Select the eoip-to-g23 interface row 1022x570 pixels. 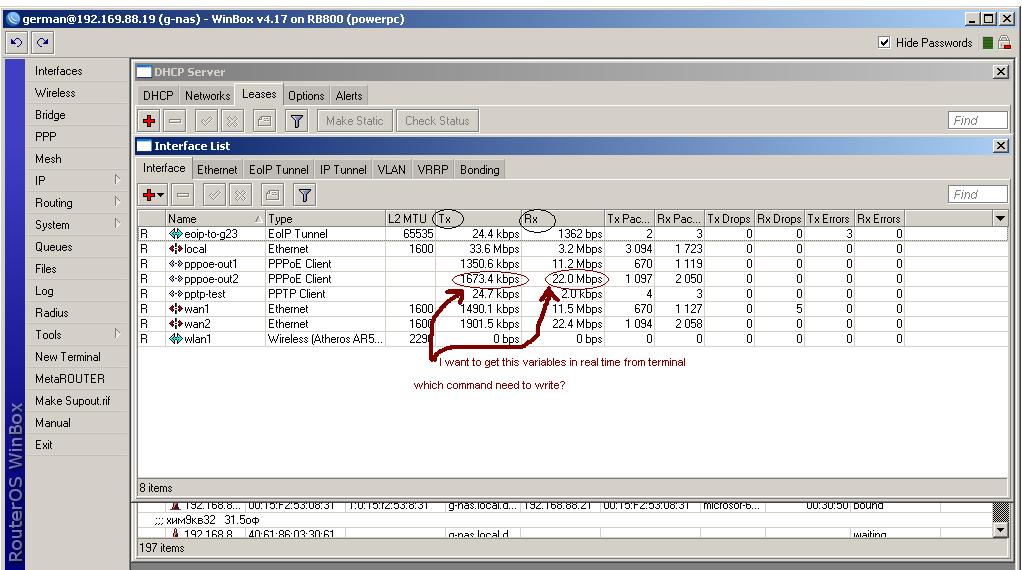[572, 234]
